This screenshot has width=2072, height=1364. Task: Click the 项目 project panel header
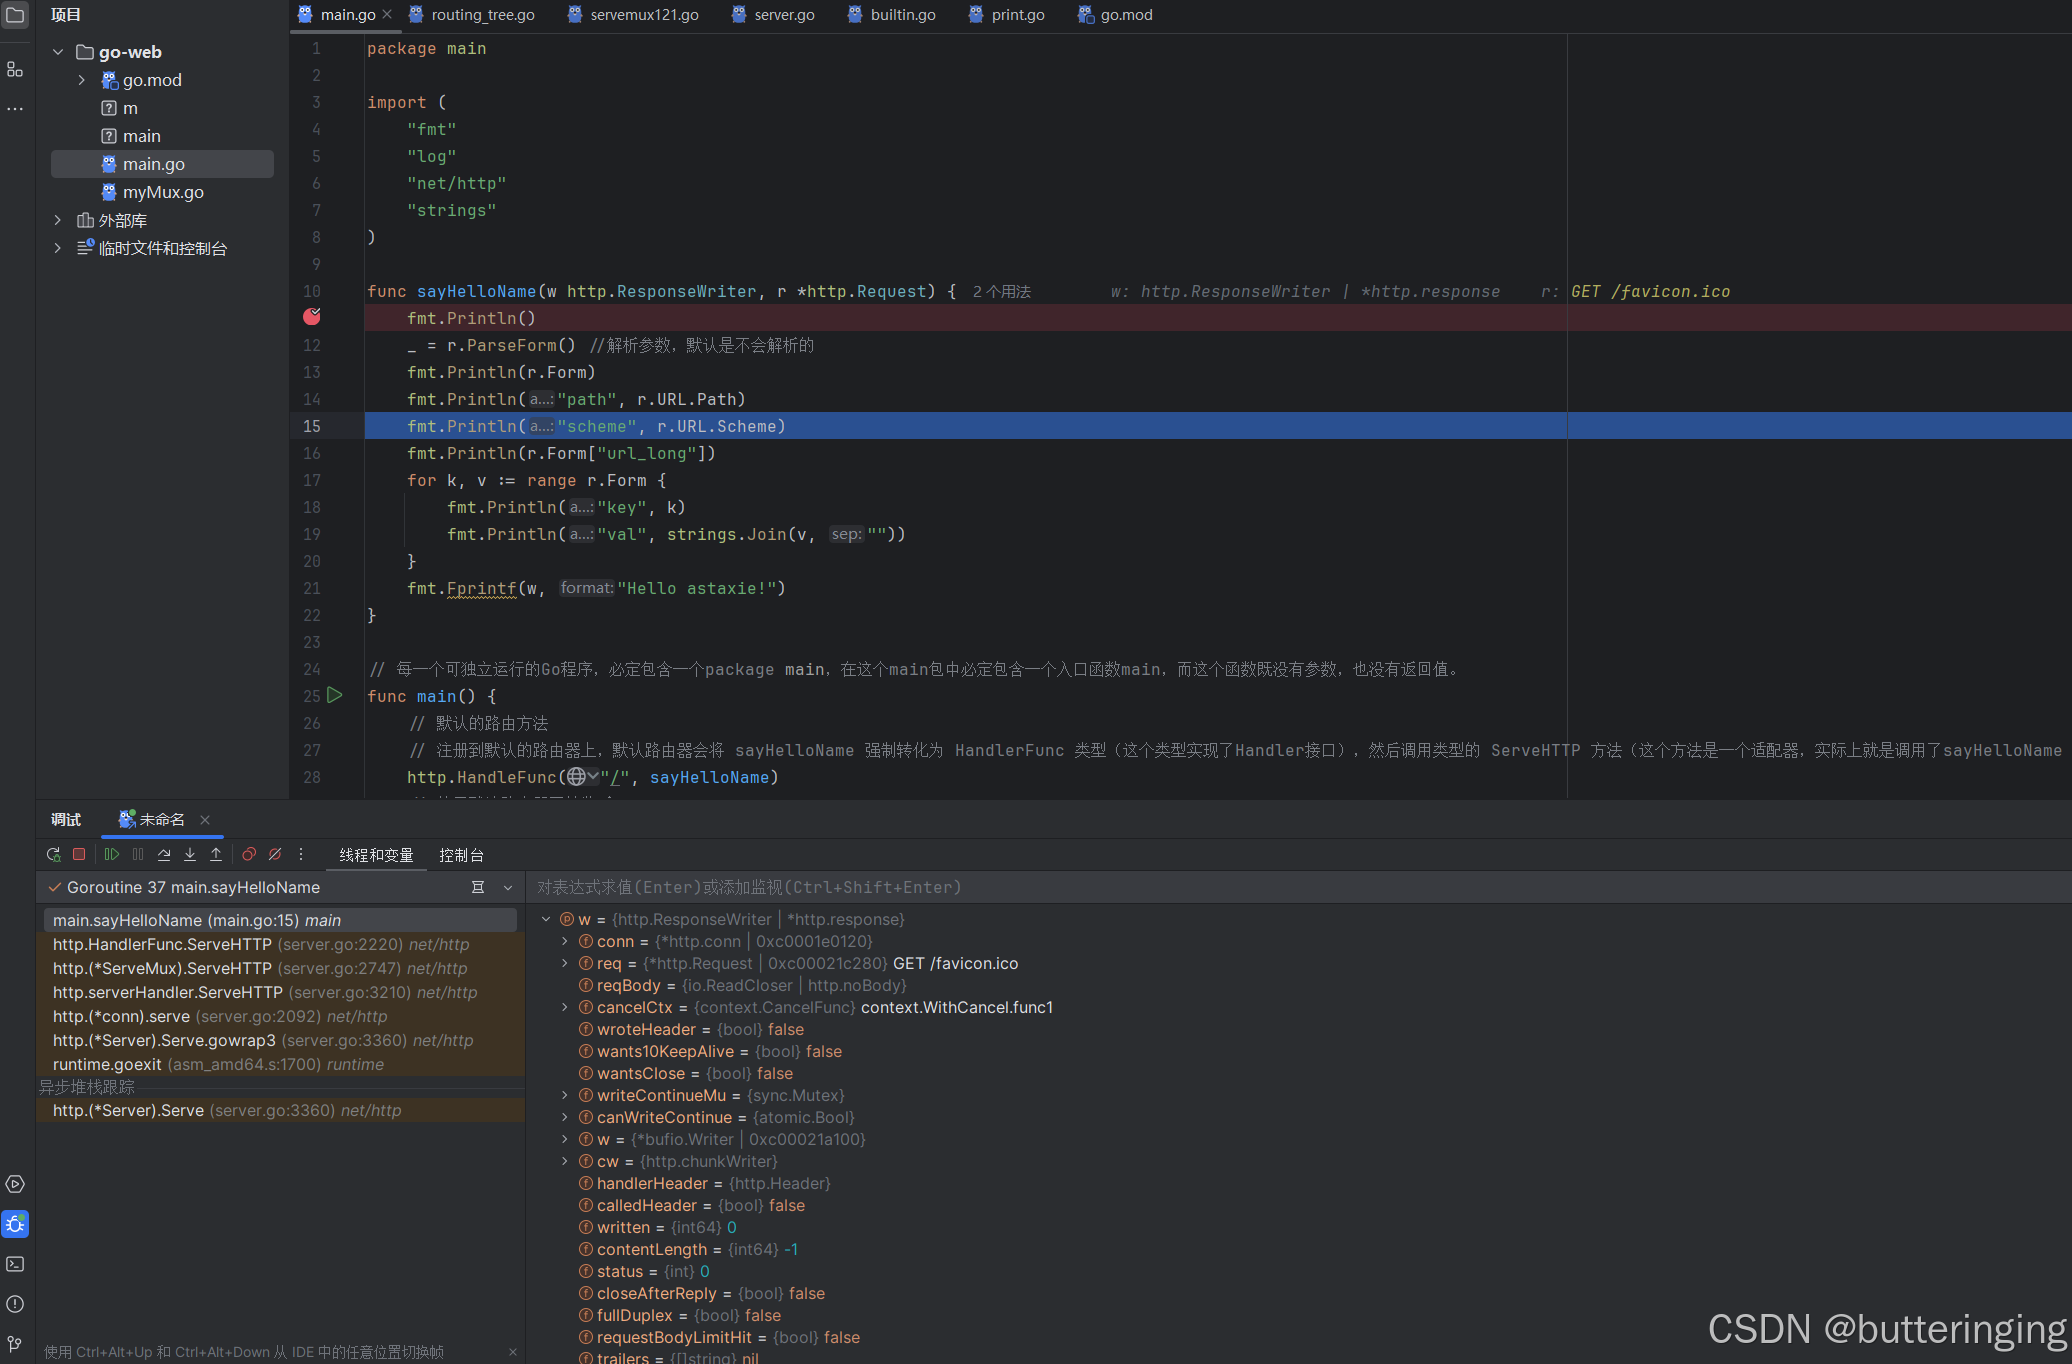[x=66, y=15]
